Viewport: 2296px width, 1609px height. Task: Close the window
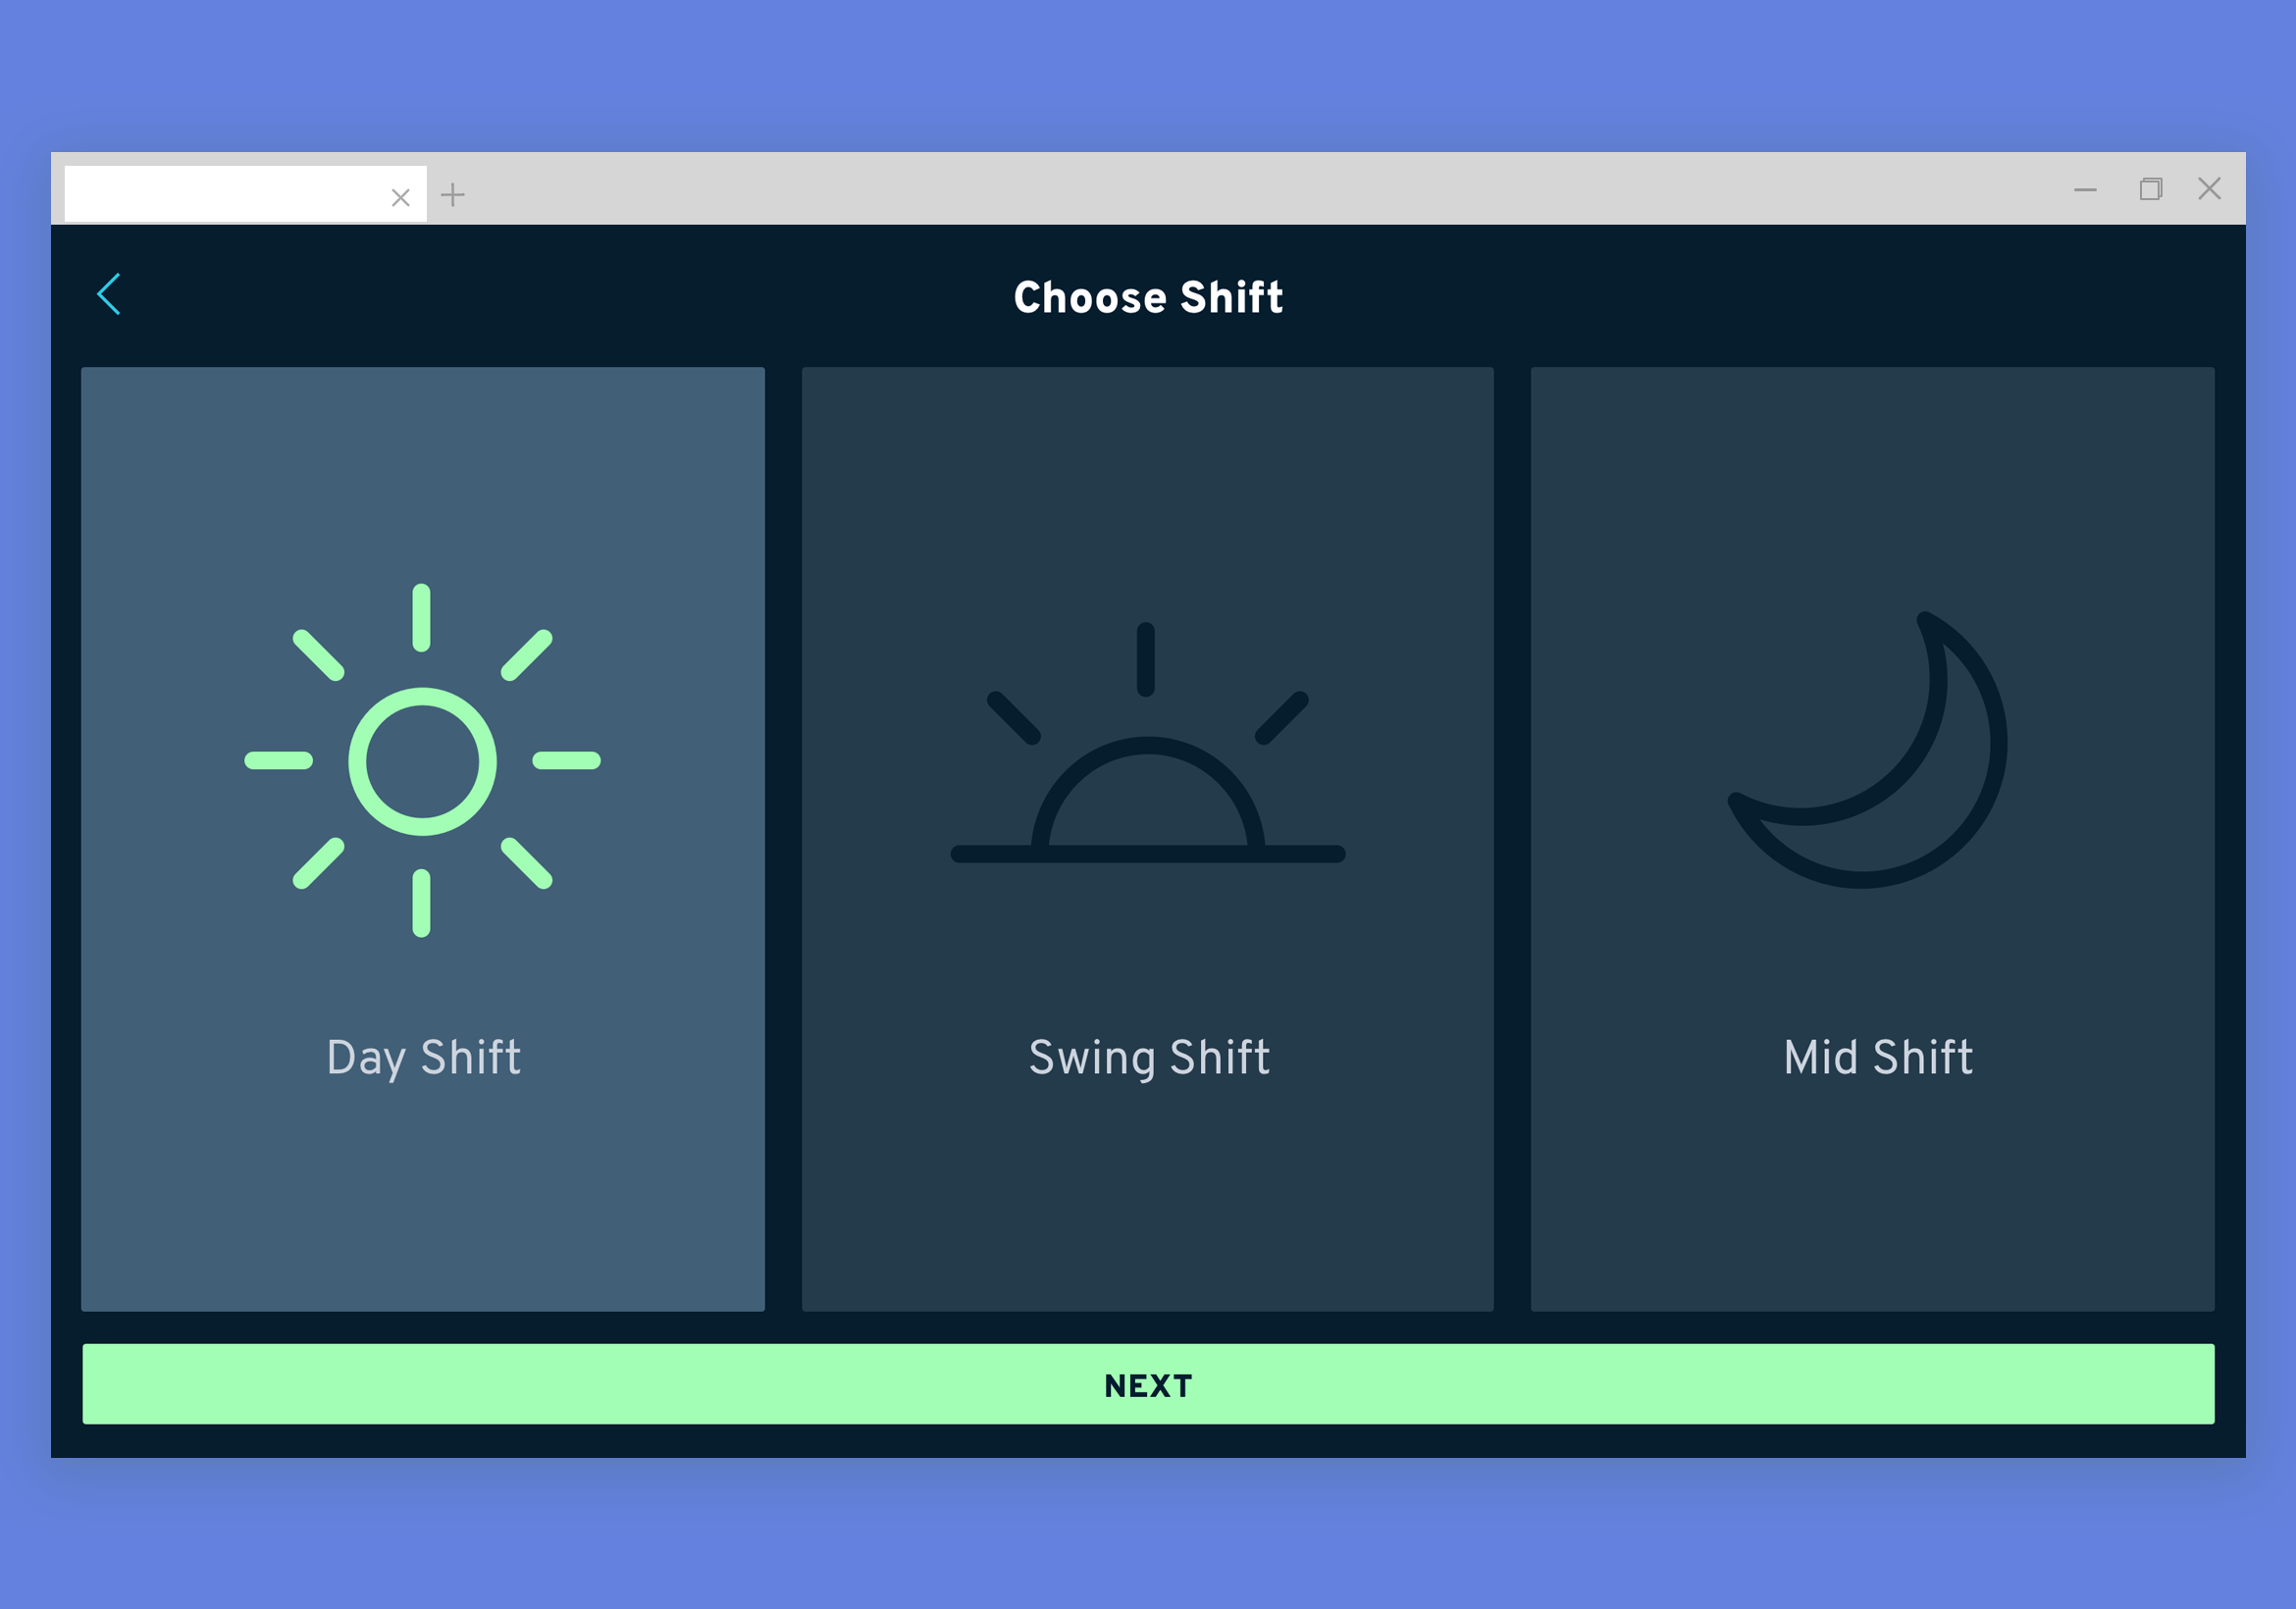2209,188
